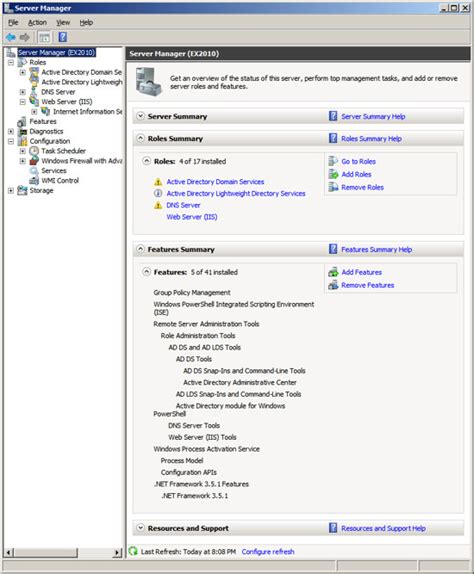Click the WMI Control icon
The width and height of the screenshot is (474, 574).
[34, 180]
